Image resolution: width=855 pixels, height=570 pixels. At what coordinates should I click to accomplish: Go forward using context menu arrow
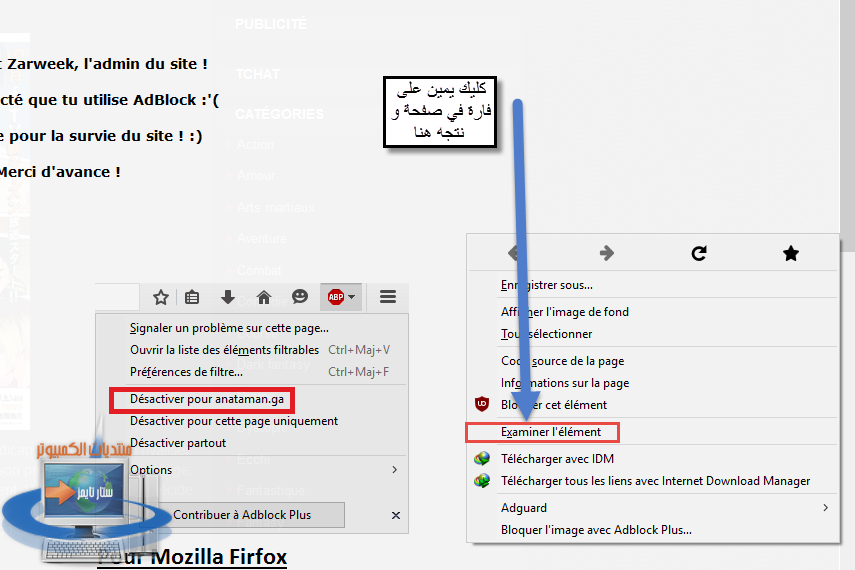tap(606, 253)
